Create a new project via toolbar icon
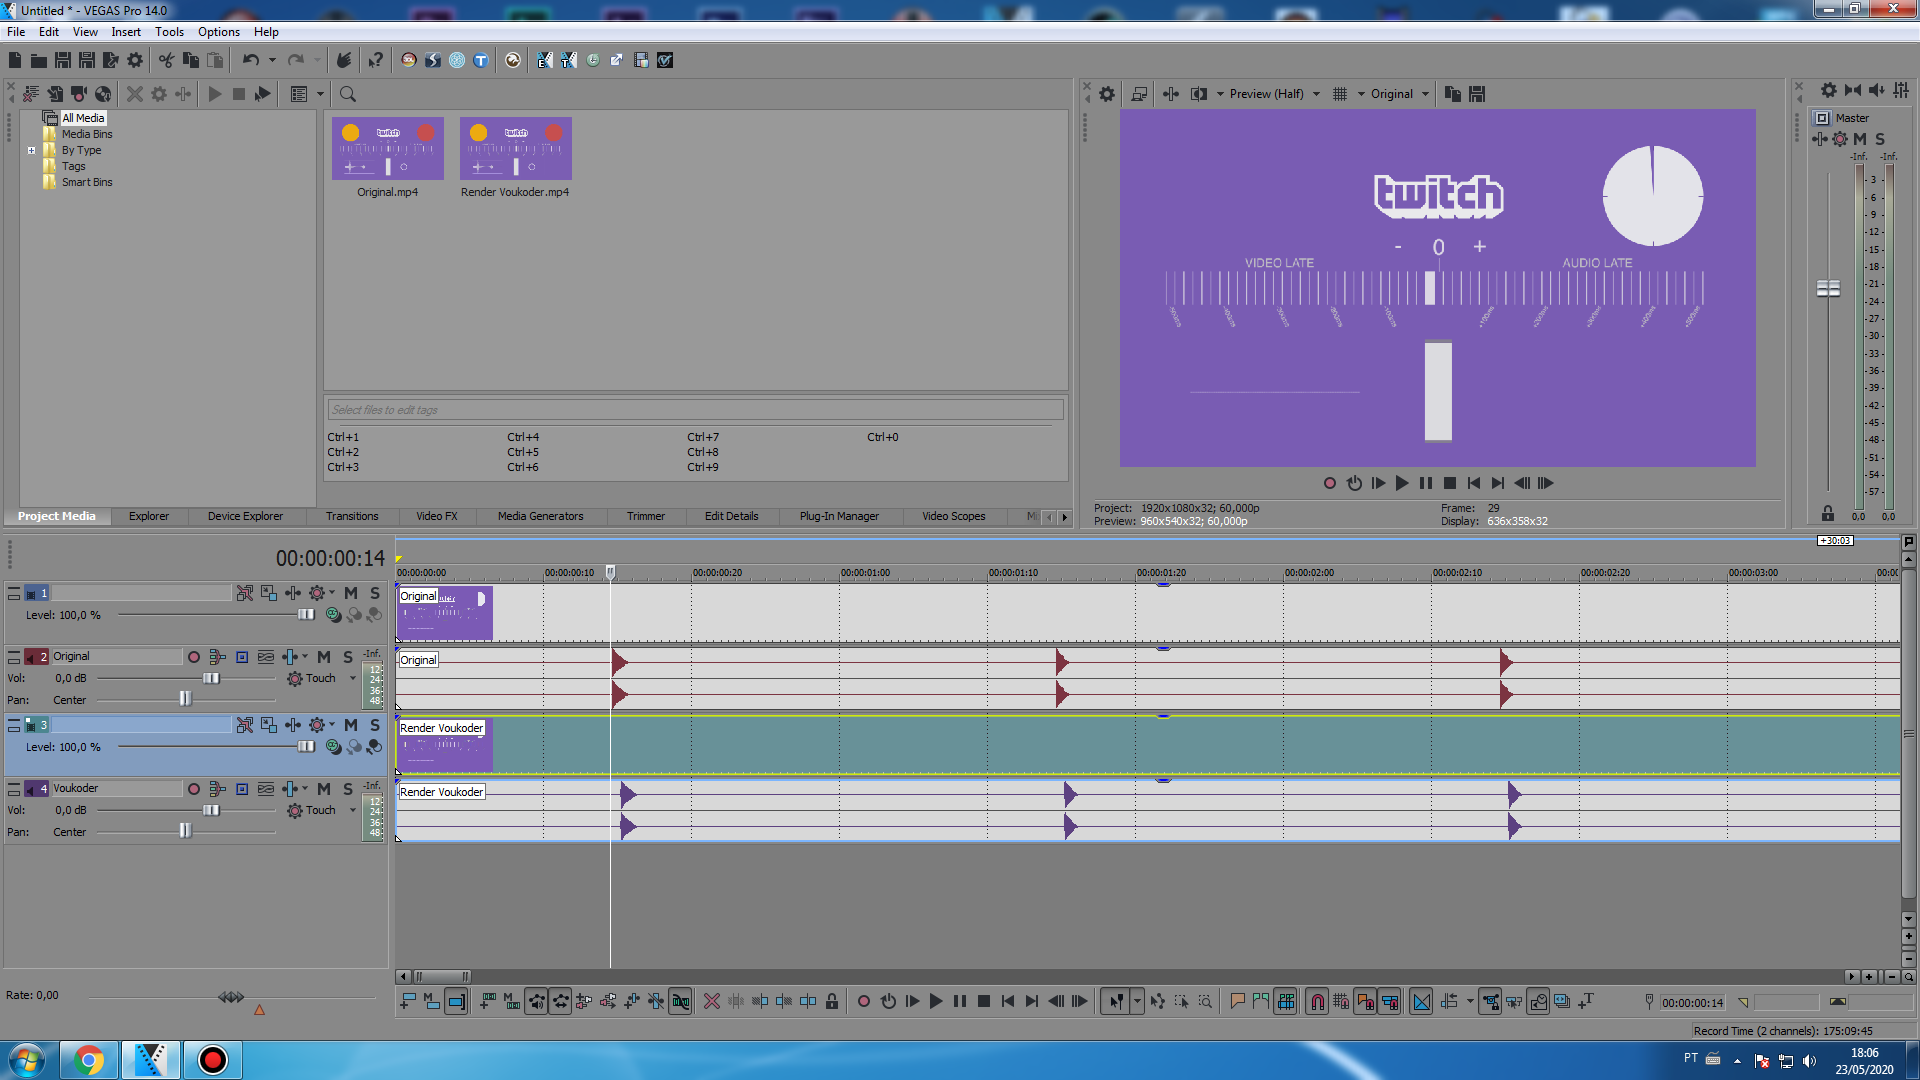 pos(15,60)
